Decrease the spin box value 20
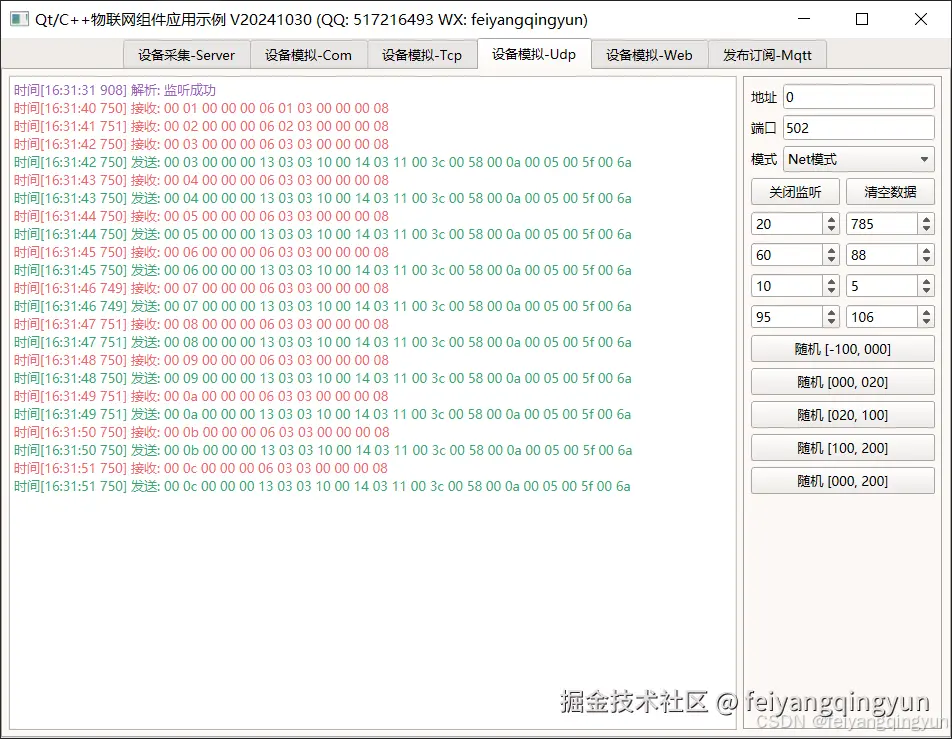Image resolution: width=952 pixels, height=739 pixels. point(831,230)
